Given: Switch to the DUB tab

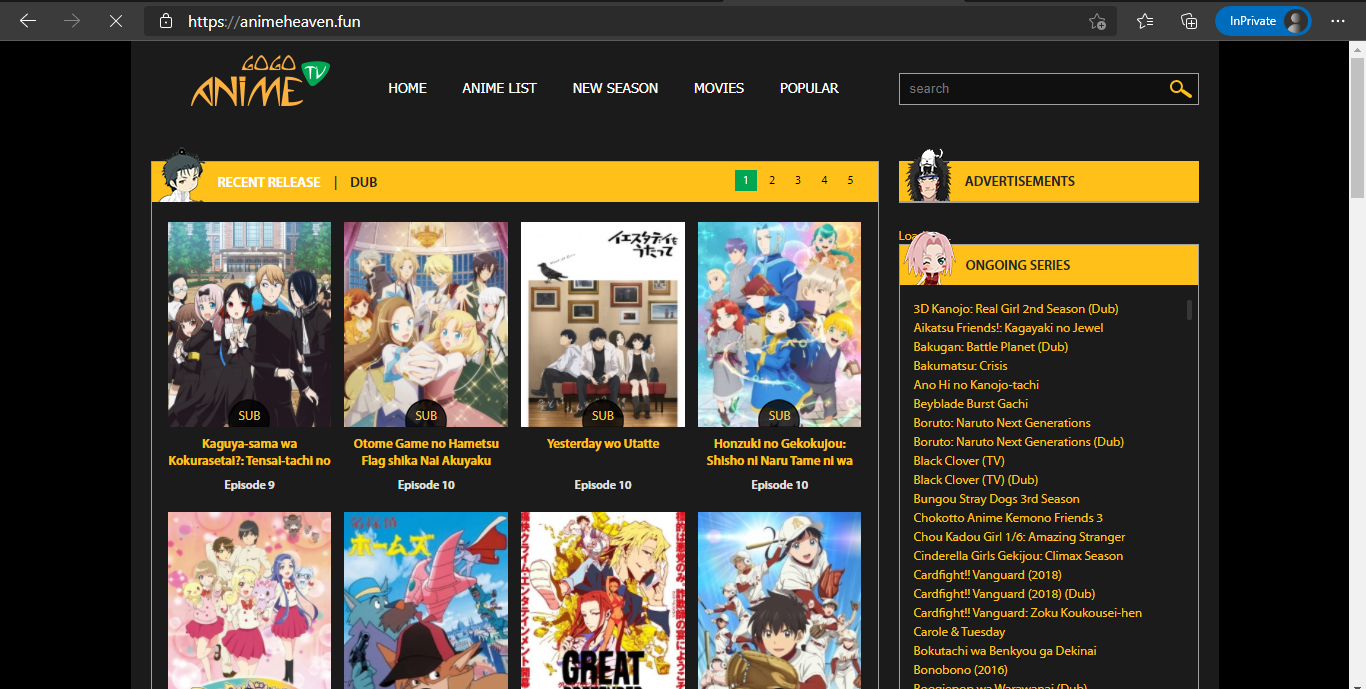Looking at the screenshot, I should 364,182.
